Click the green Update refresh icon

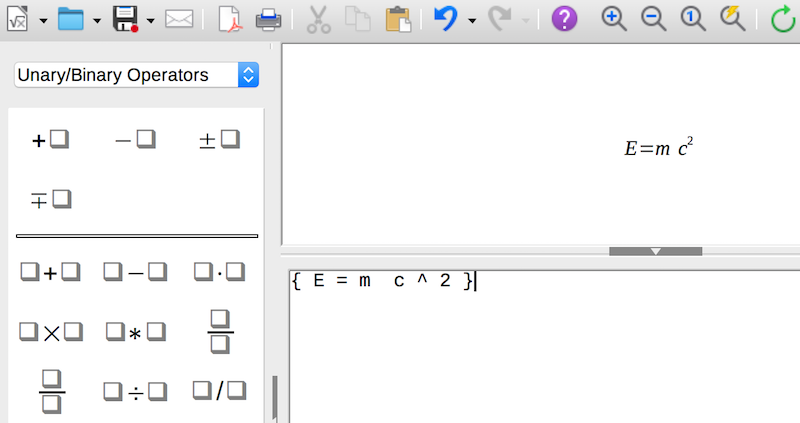tap(784, 19)
